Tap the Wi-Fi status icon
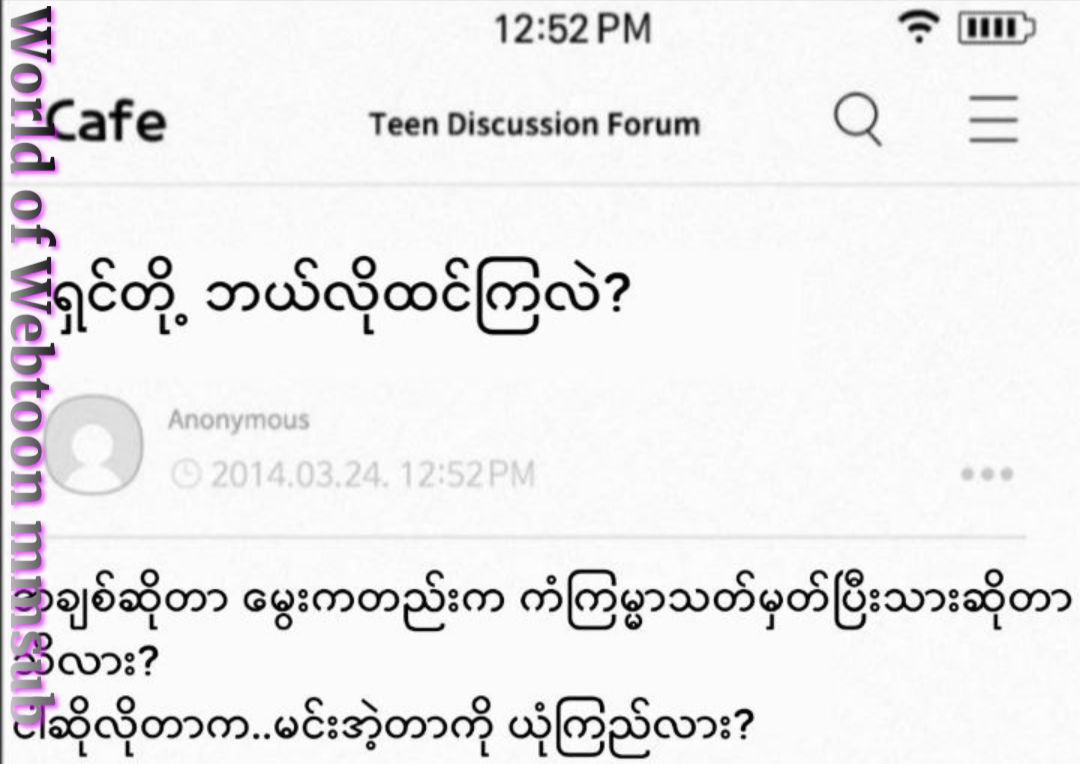The image size is (1080, 764). pos(918,28)
